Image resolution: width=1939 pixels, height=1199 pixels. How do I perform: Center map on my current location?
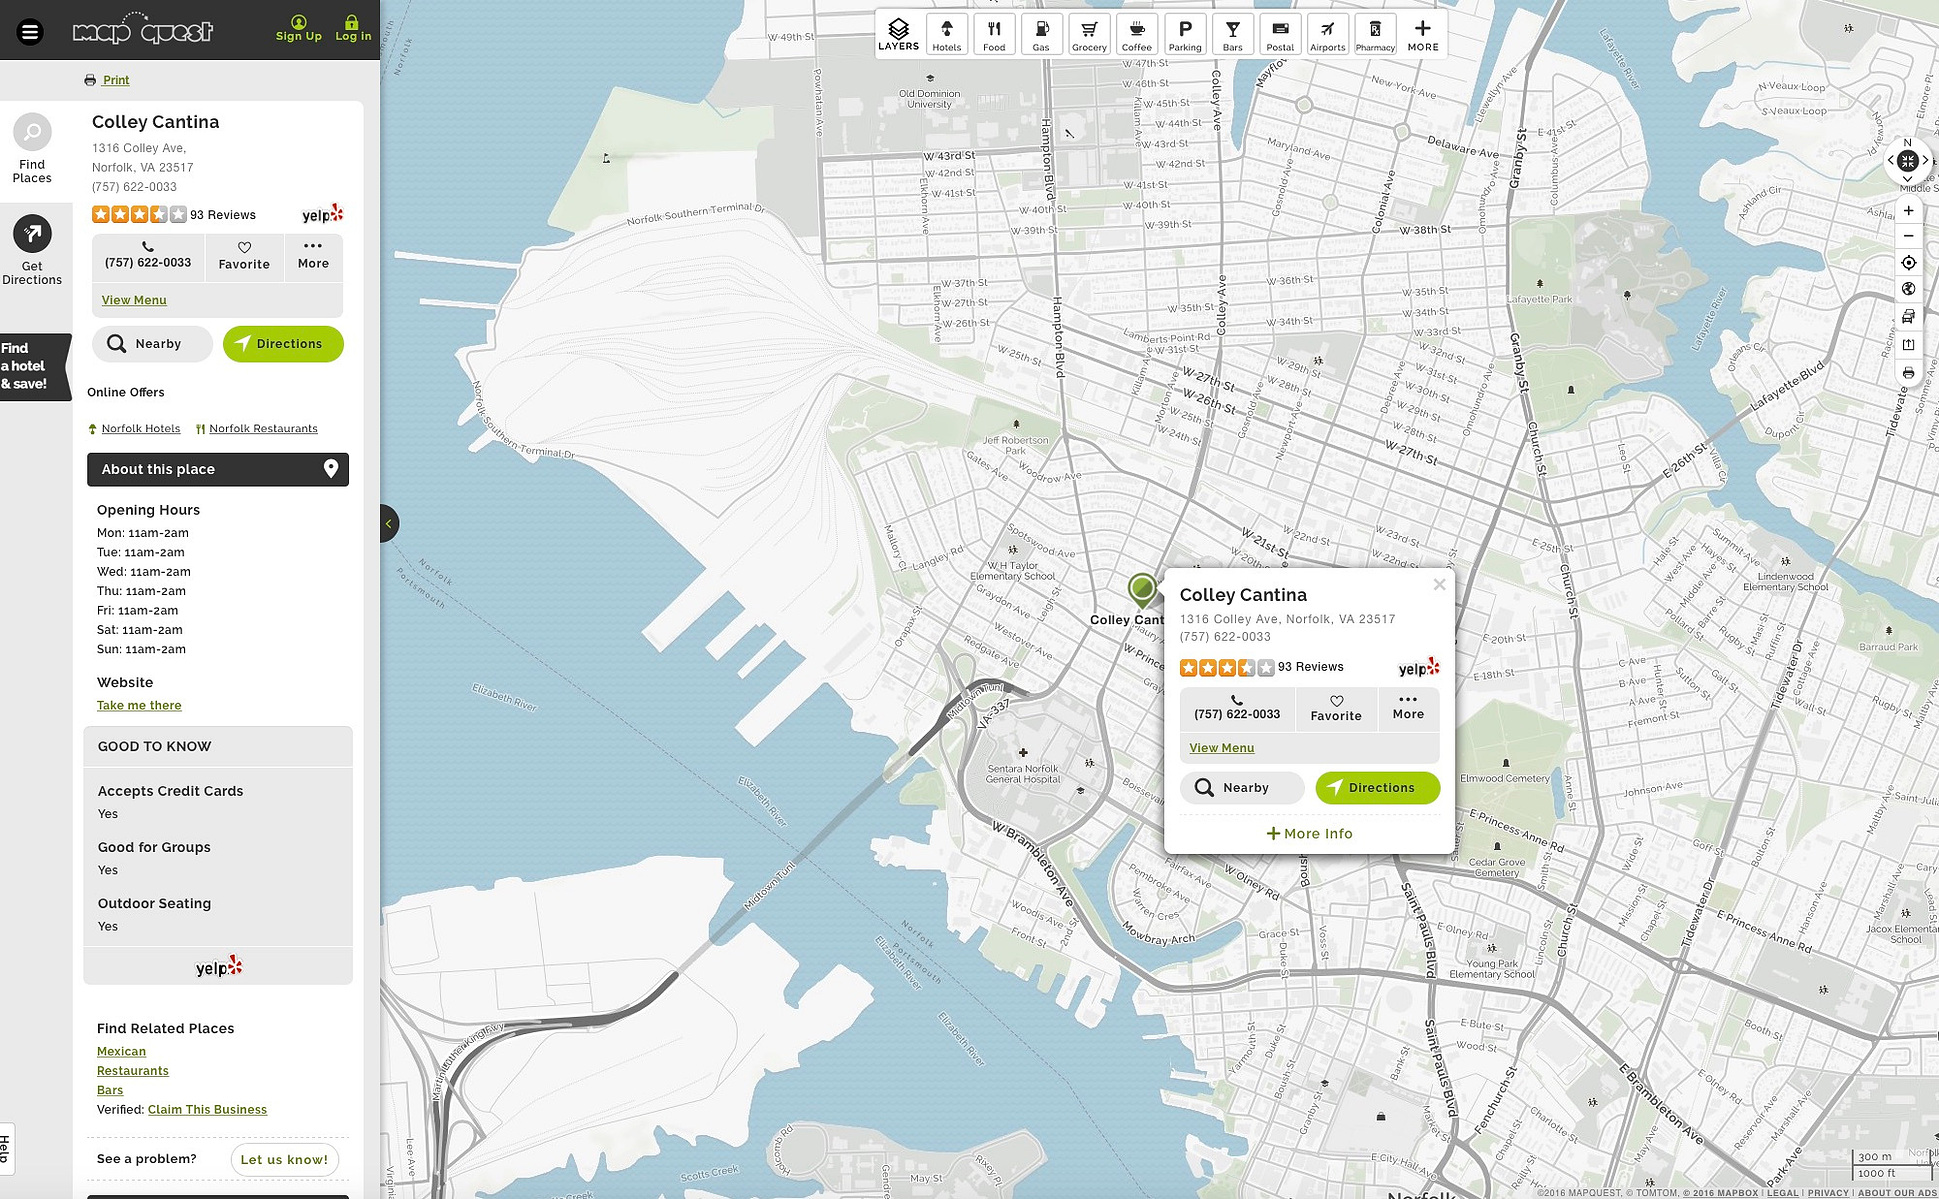pyautogui.click(x=1908, y=263)
